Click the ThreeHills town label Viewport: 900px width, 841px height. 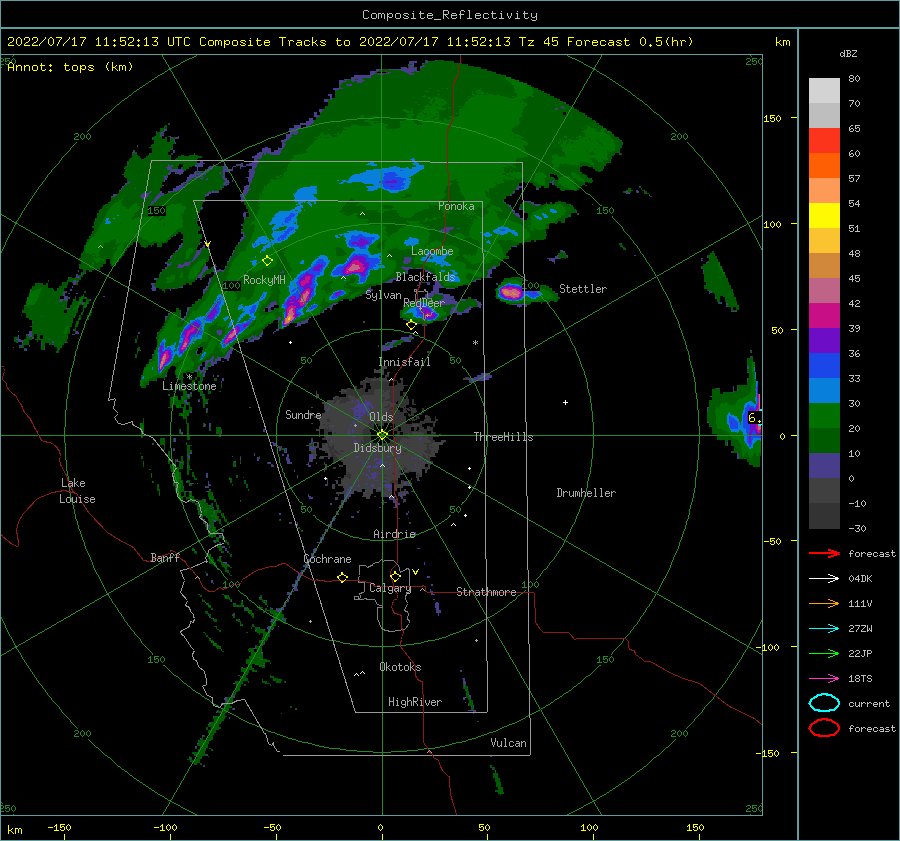click(503, 437)
